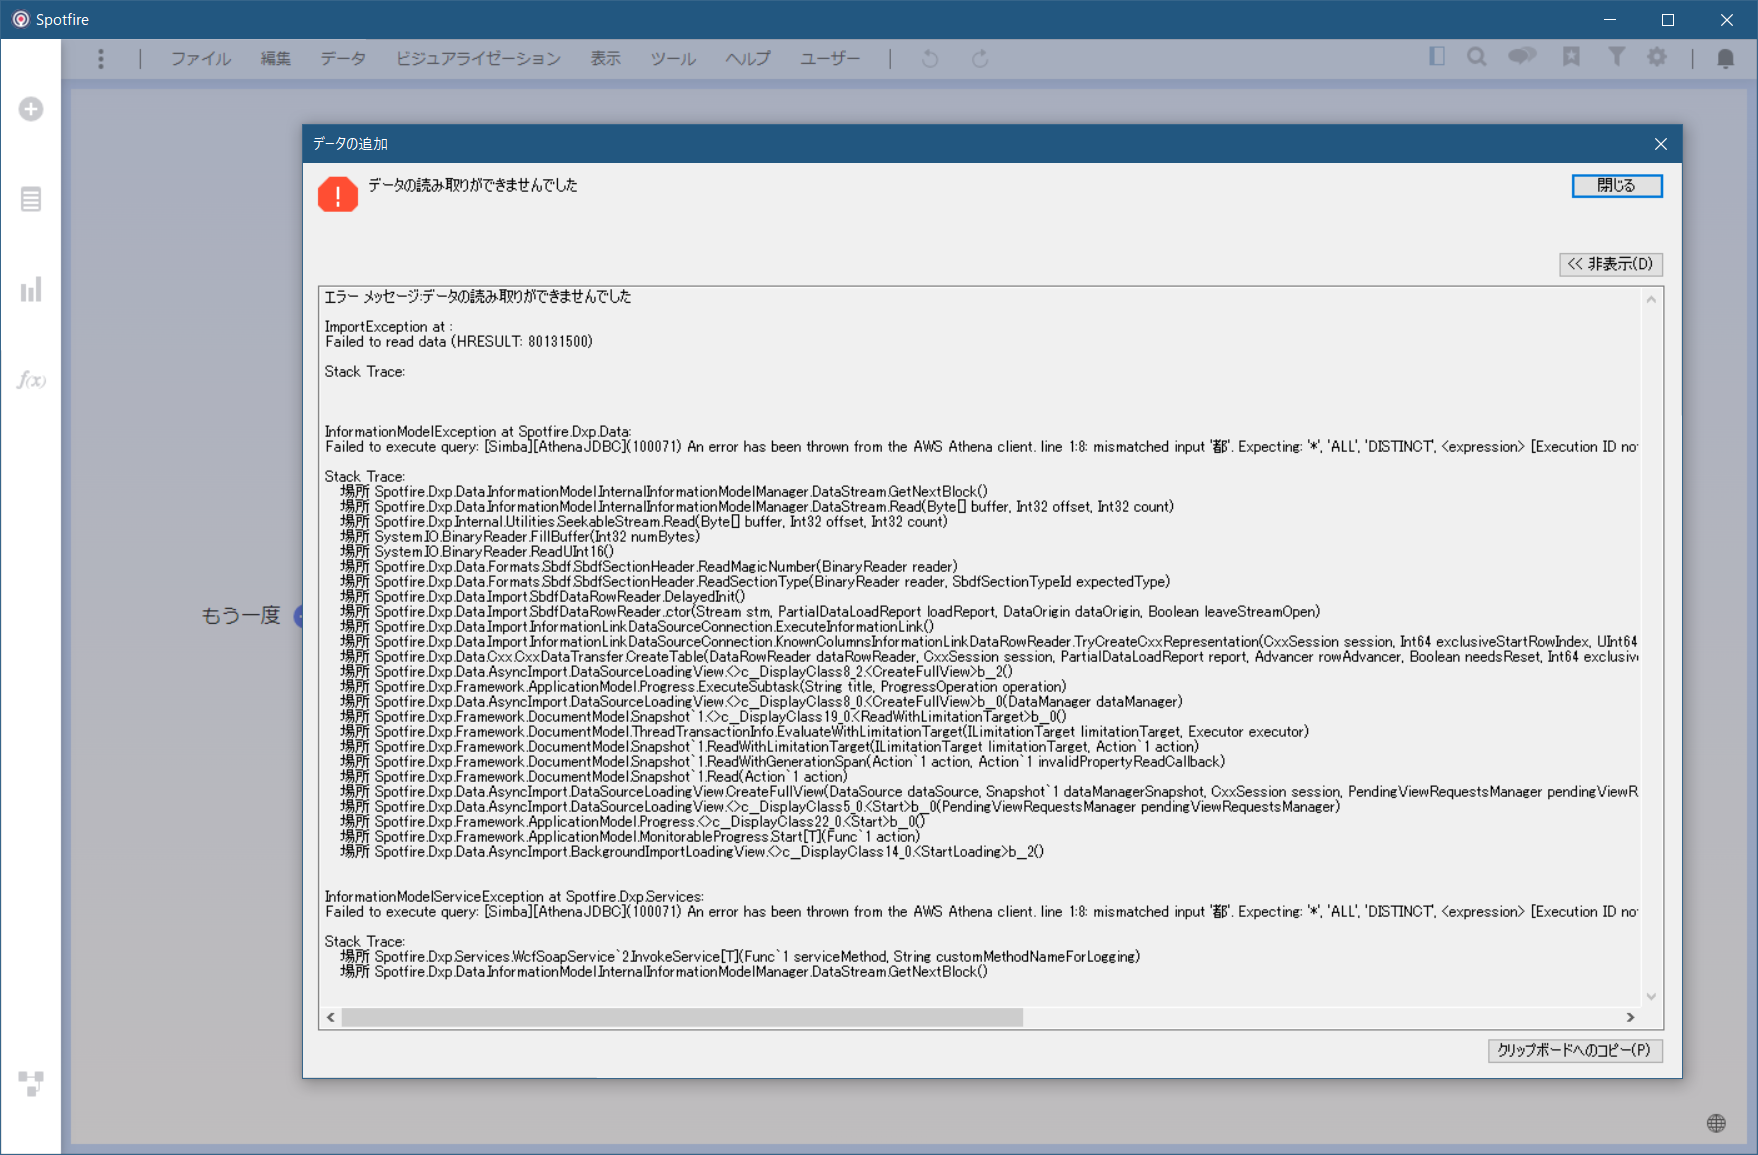Click the add data plus icon in sidebar
This screenshot has width=1758, height=1155.
(31, 109)
